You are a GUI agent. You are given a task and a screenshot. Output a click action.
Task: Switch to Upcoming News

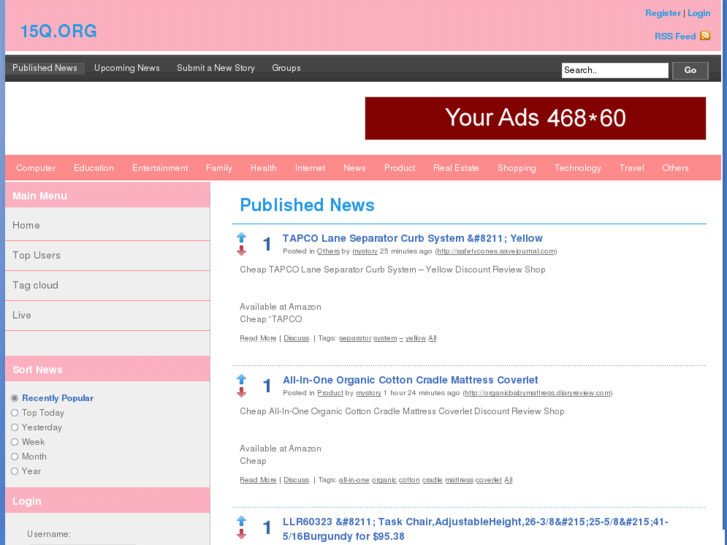(127, 68)
